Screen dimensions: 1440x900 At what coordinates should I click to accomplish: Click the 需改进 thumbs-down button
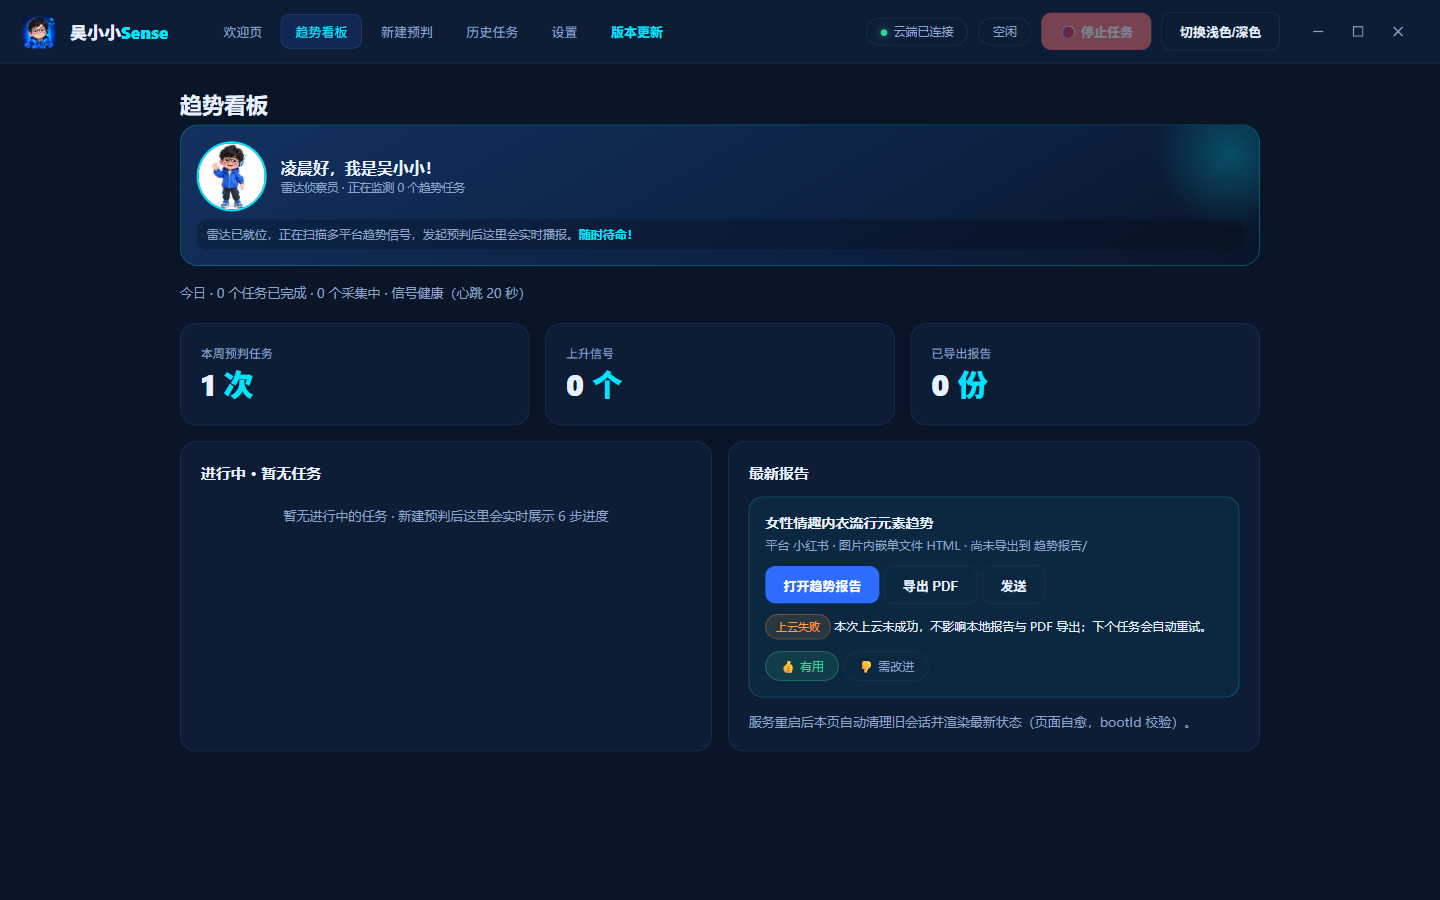pyautogui.click(x=887, y=667)
